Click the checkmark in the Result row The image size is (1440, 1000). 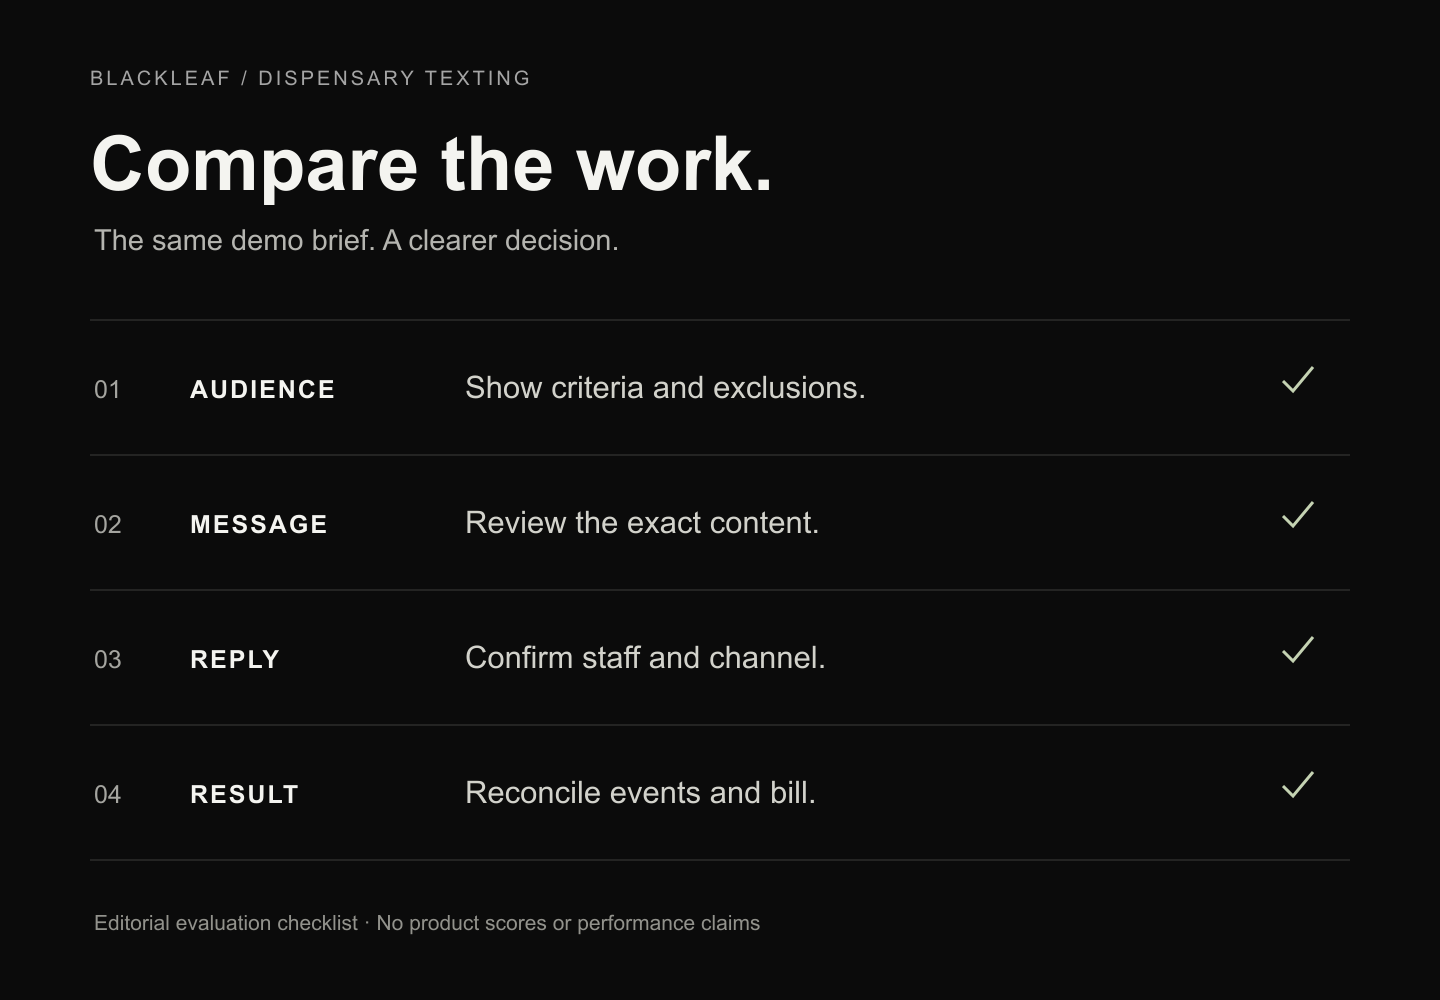(1298, 785)
